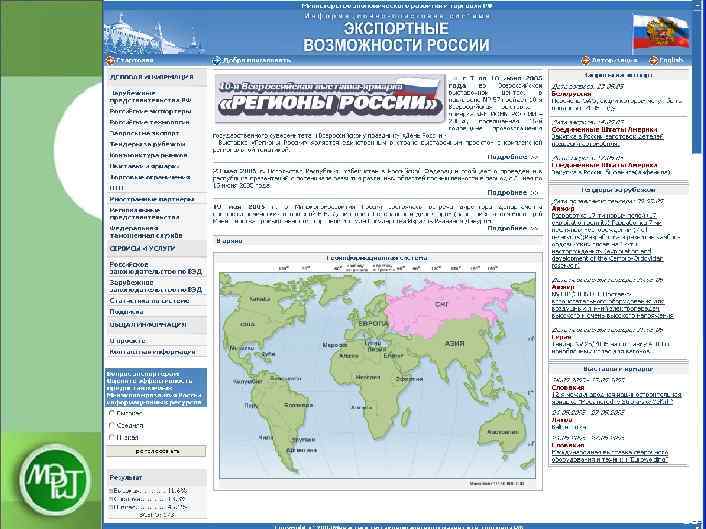Submit the poll with Голосовать button
The width and height of the screenshot is (706, 529).
pos(156,451)
